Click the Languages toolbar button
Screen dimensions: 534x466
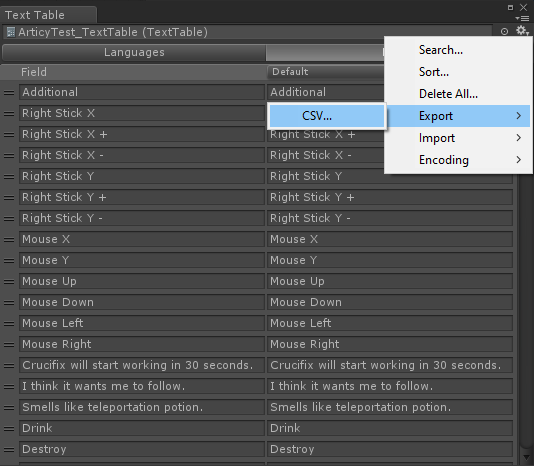(134, 52)
